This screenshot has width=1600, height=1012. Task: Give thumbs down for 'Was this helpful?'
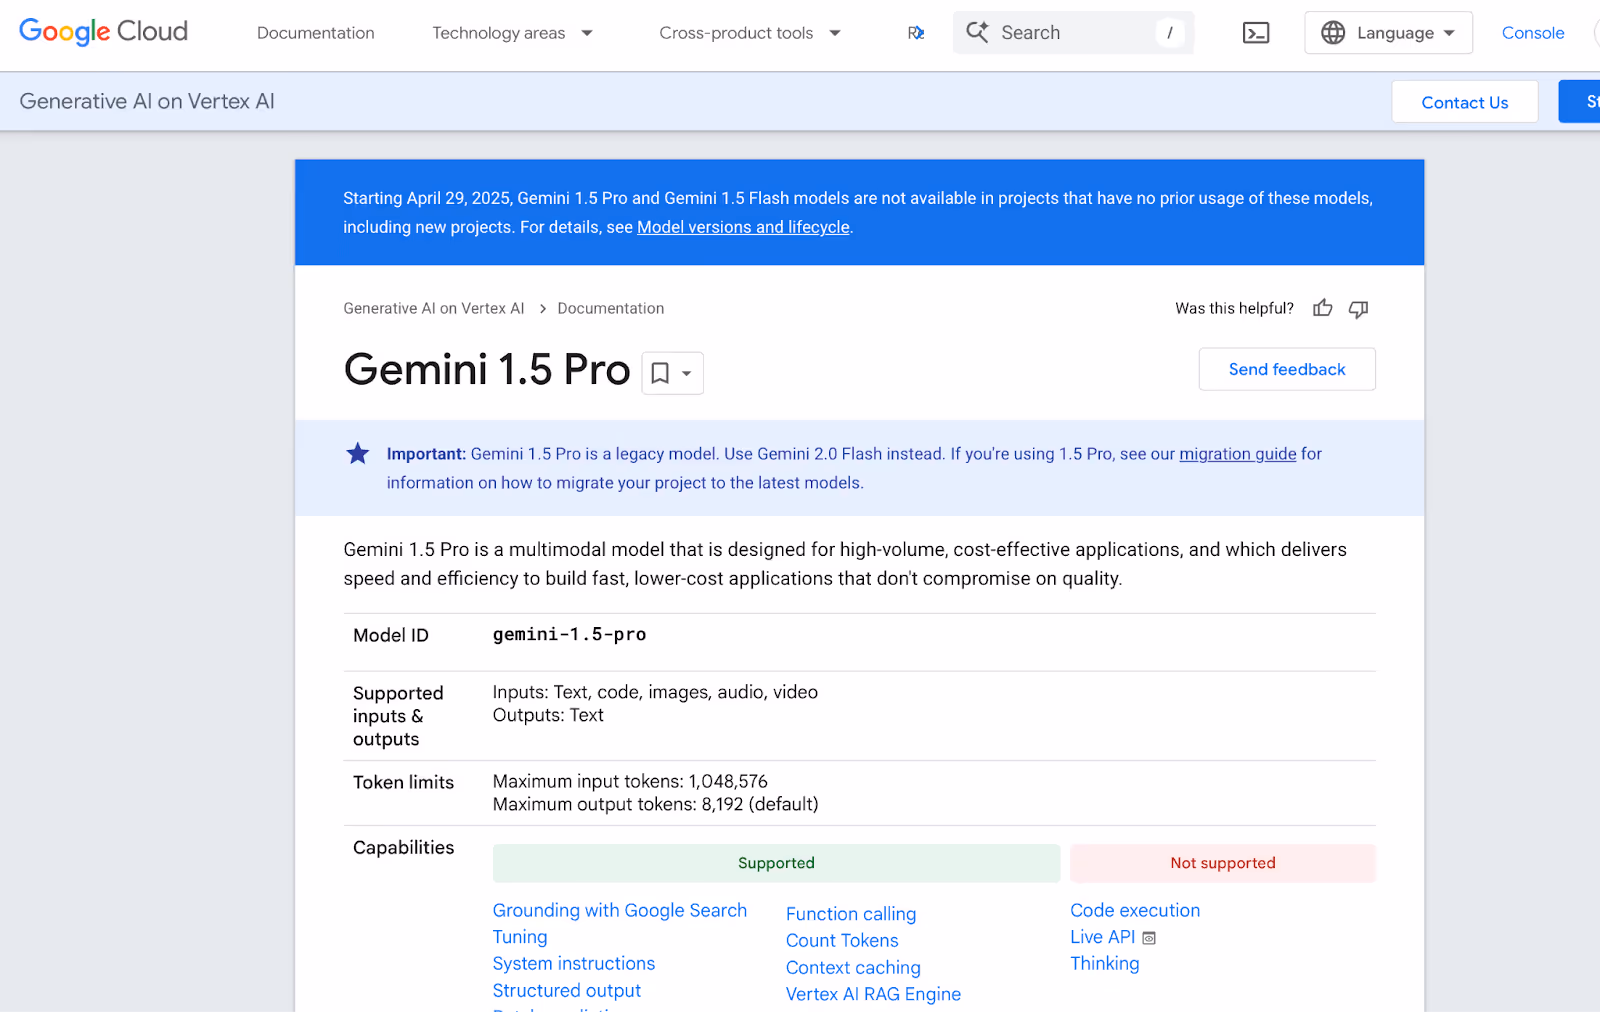[x=1357, y=309]
